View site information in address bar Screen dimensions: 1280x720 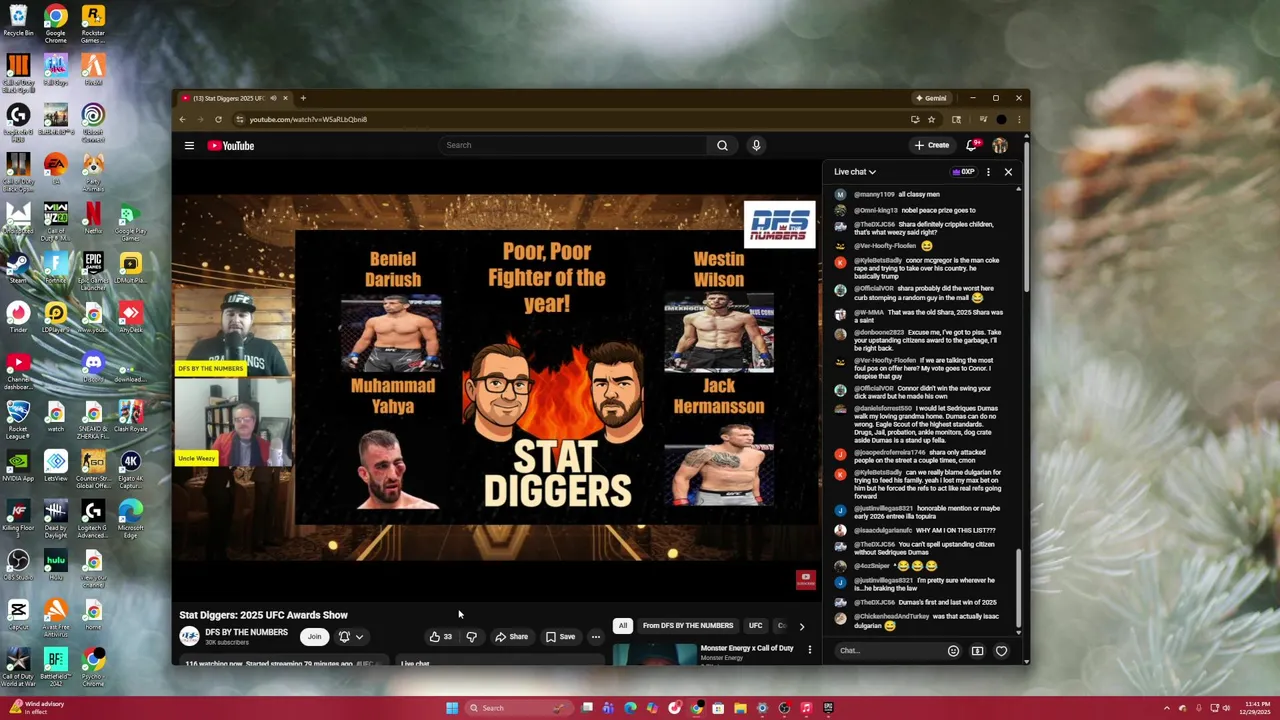pos(239,119)
